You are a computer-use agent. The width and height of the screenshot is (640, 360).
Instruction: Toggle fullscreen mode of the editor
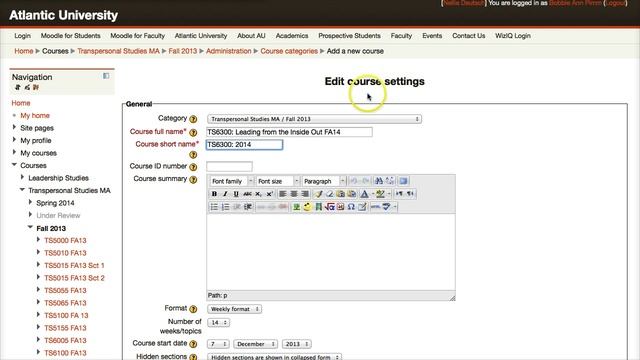pos(403,181)
